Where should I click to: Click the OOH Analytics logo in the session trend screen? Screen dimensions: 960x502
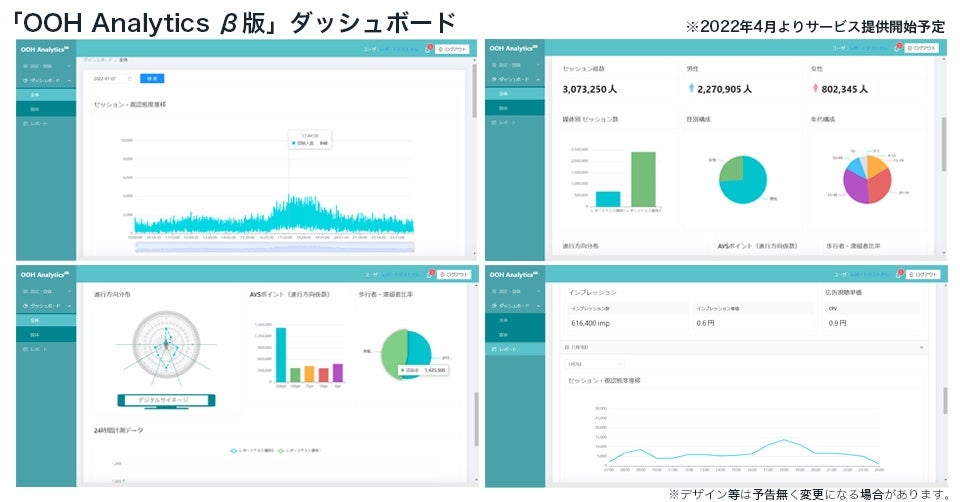pos(45,49)
